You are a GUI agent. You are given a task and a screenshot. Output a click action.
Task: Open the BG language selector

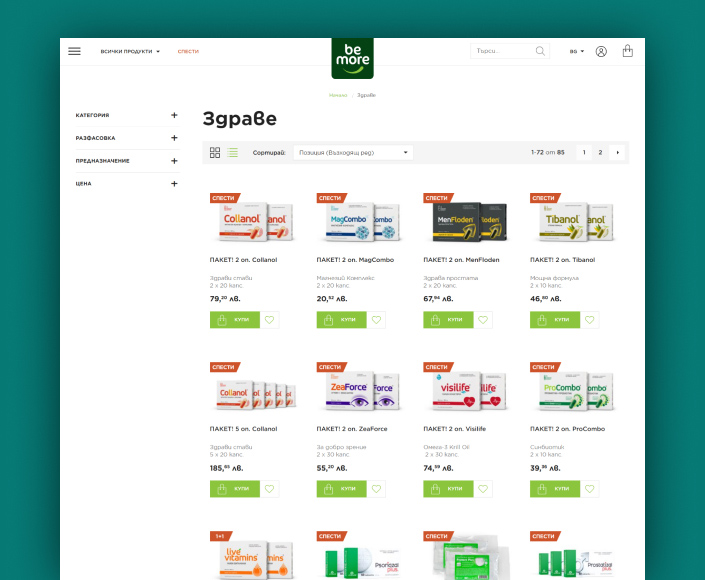click(577, 51)
